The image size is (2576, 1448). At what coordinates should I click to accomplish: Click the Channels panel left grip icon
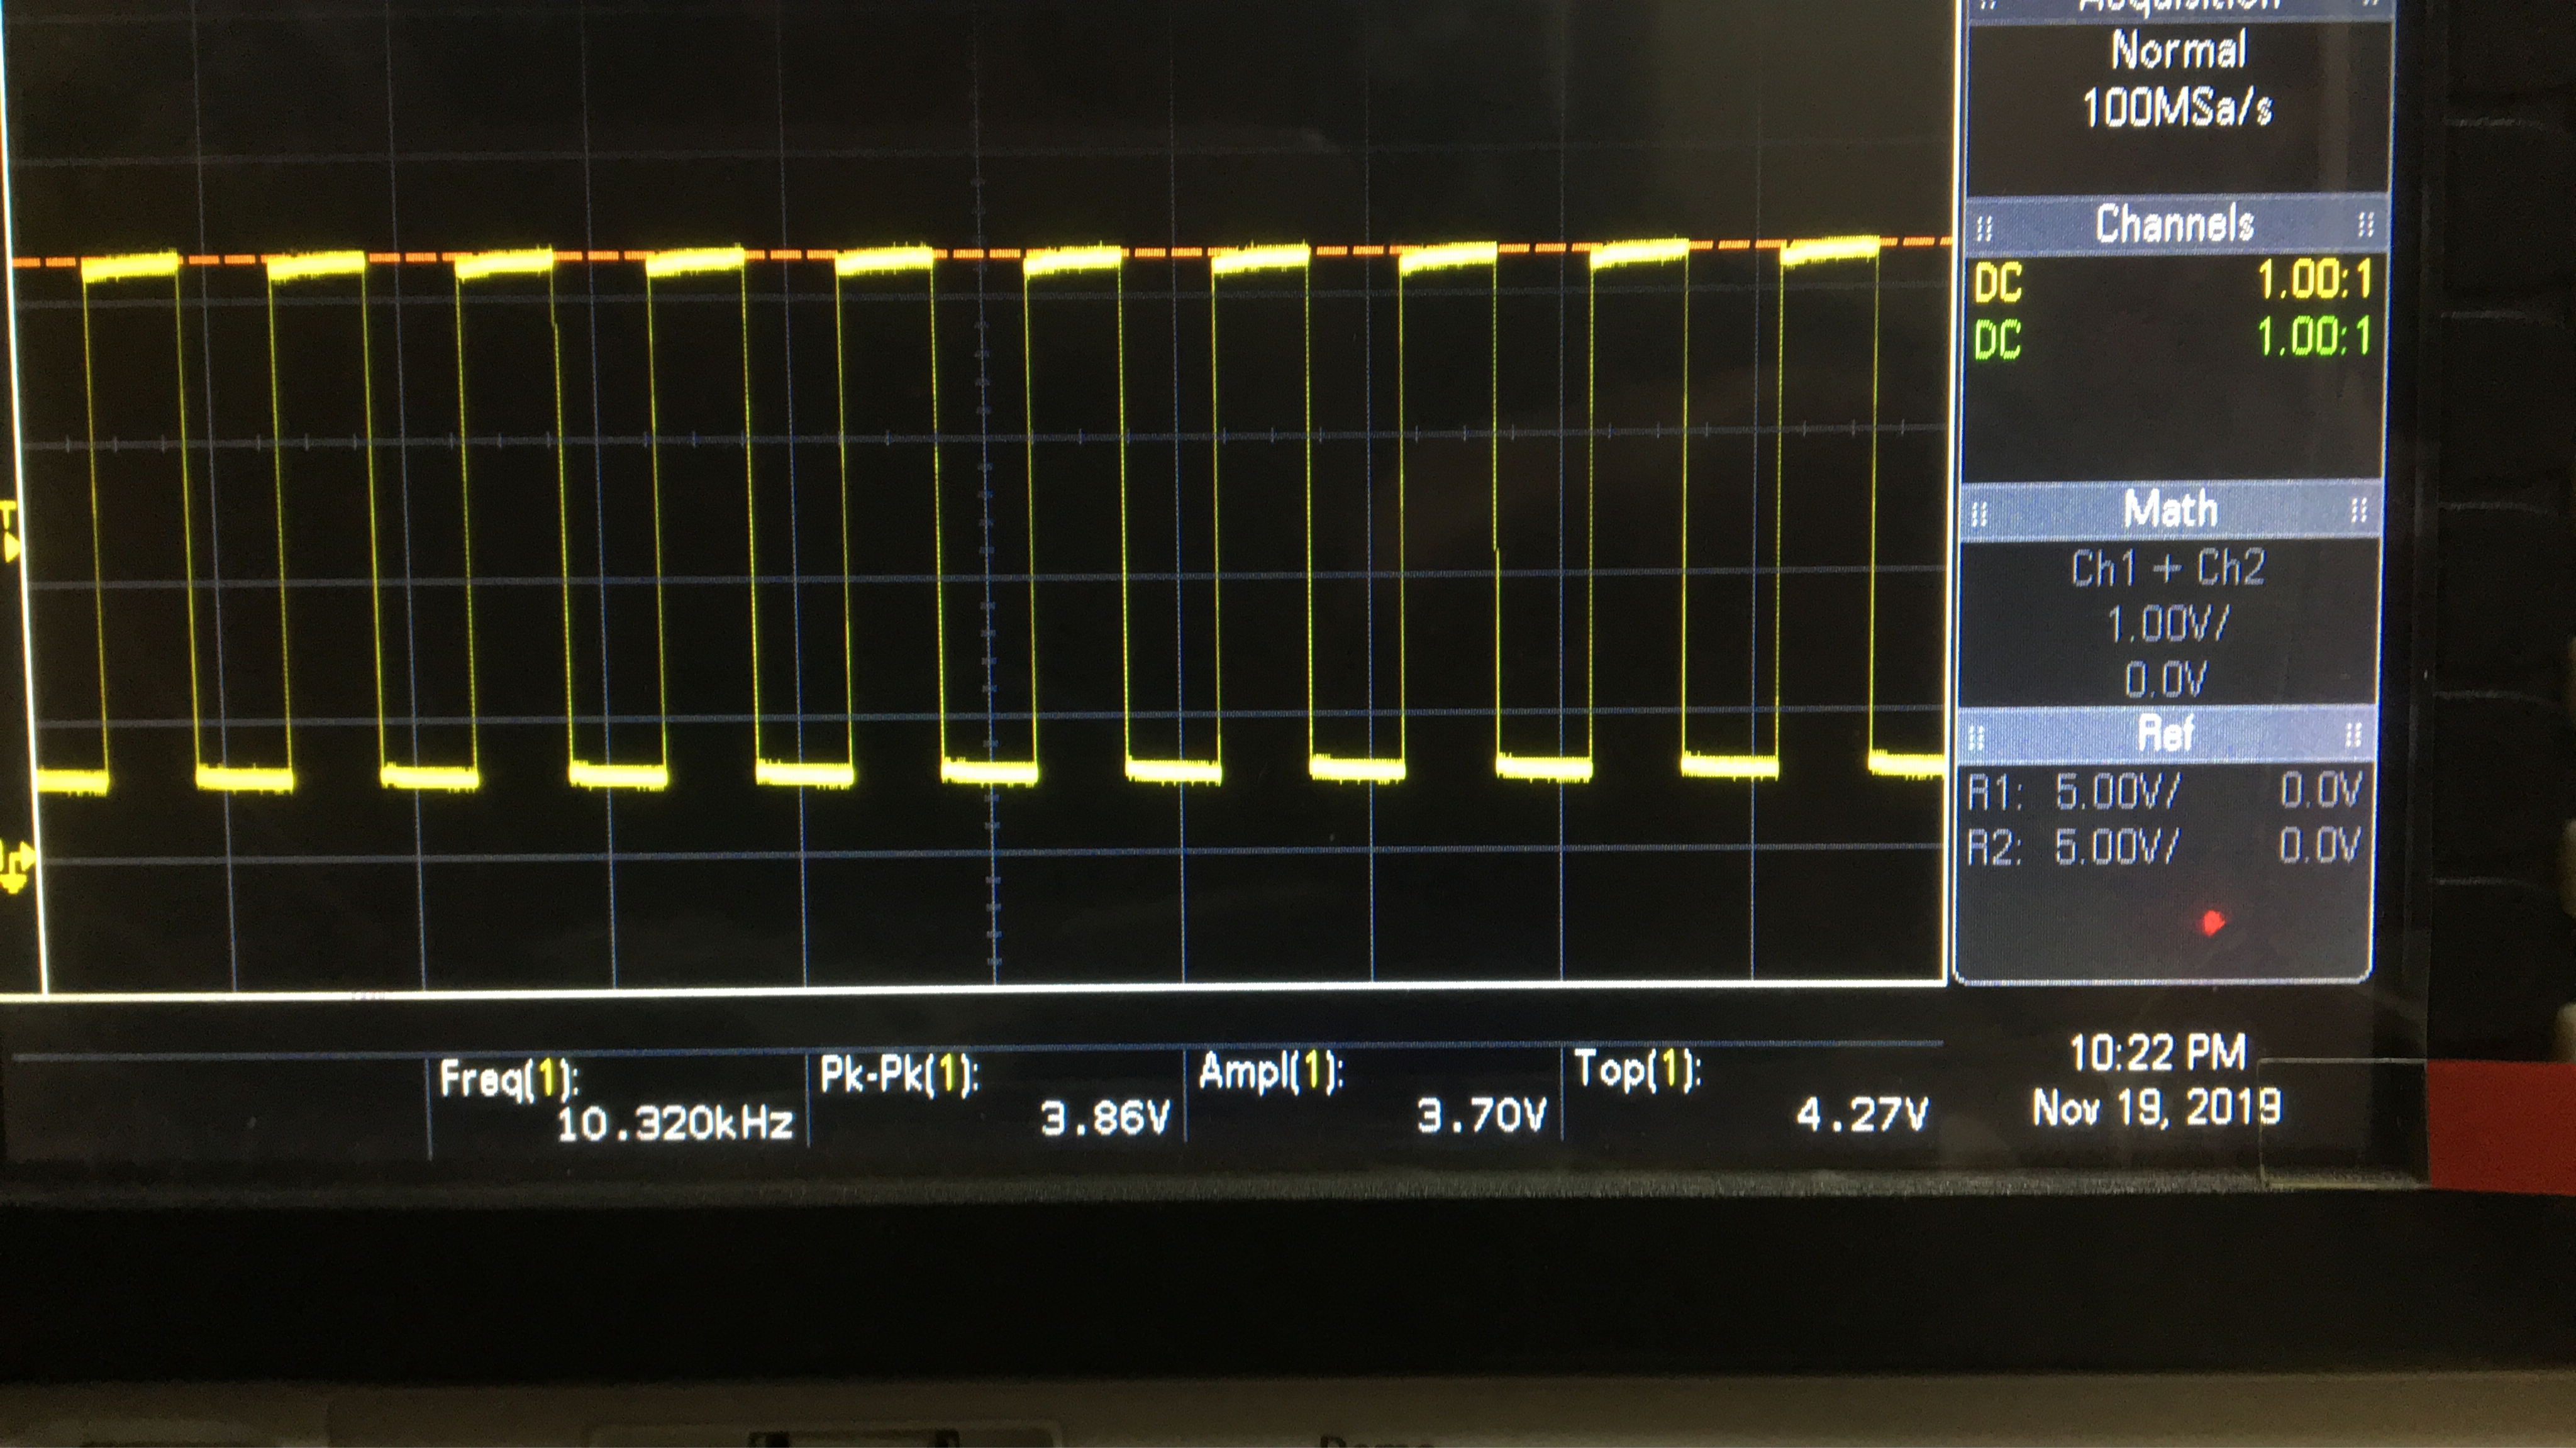coord(1985,229)
